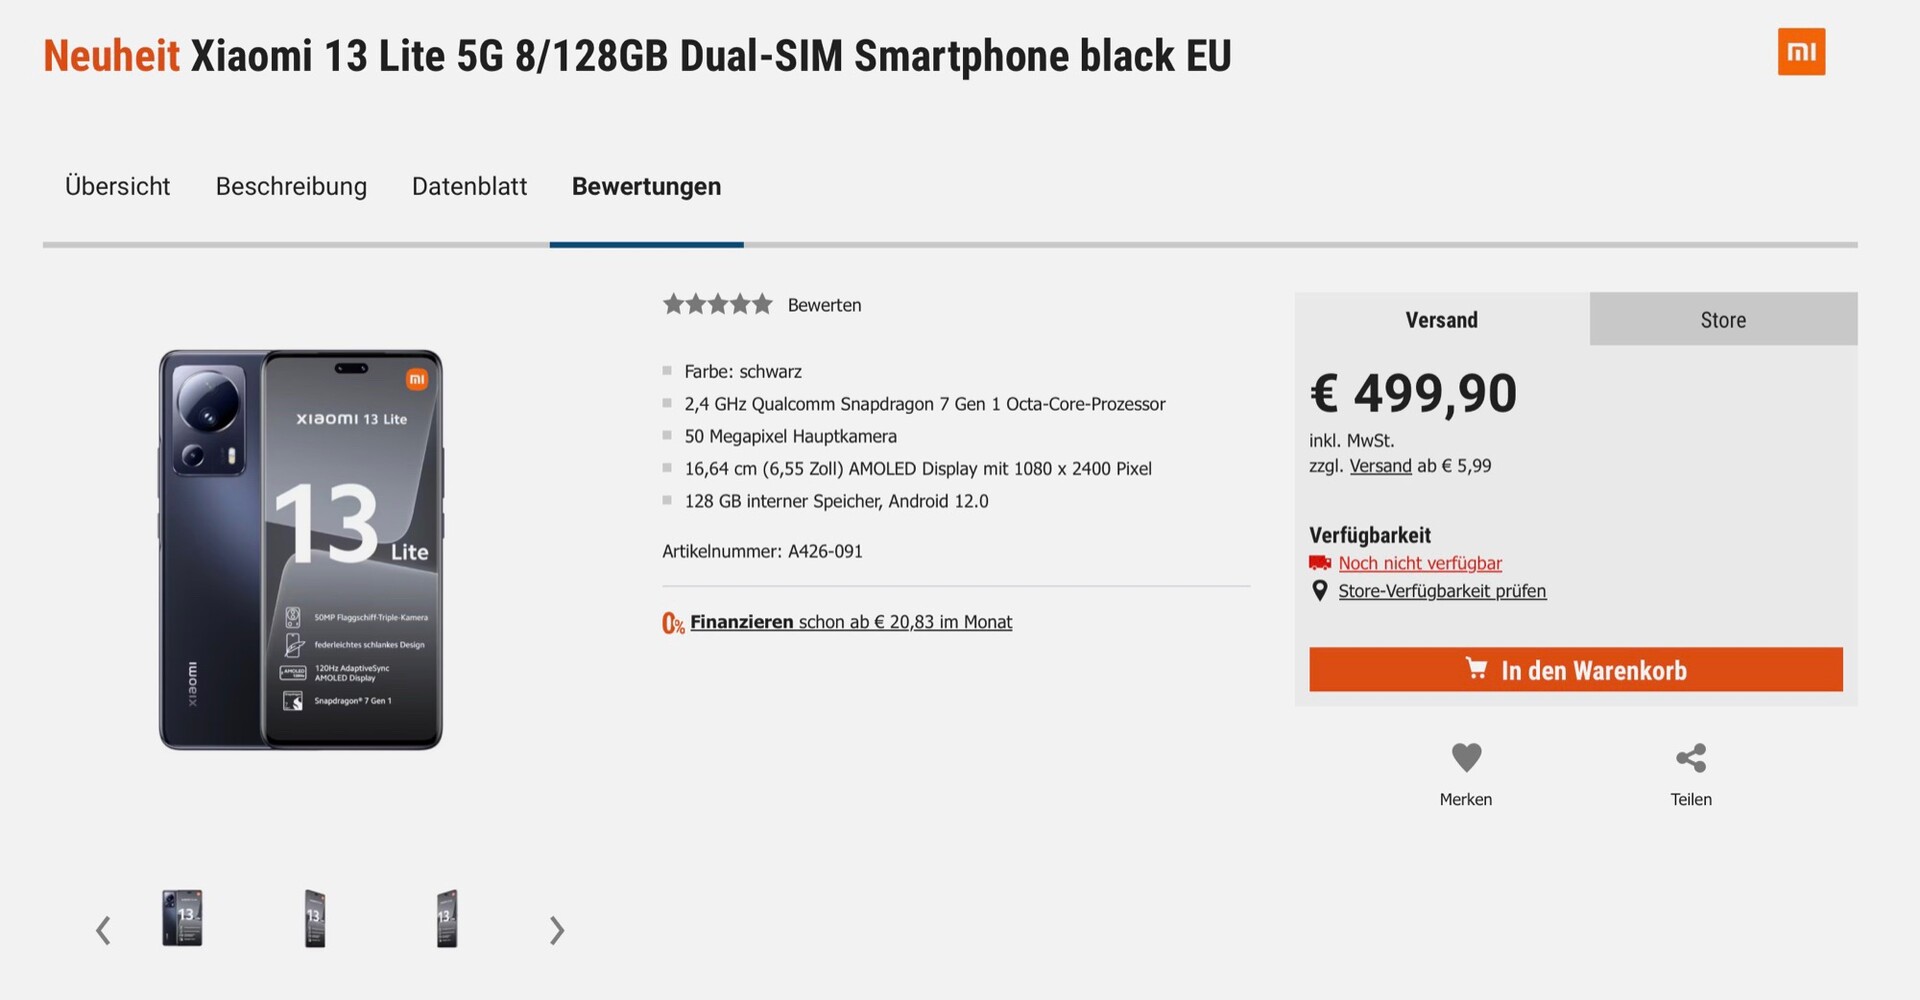Screen dimensions: 1920x1000
Task: Click the store location pin icon
Action: click(1320, 591)
